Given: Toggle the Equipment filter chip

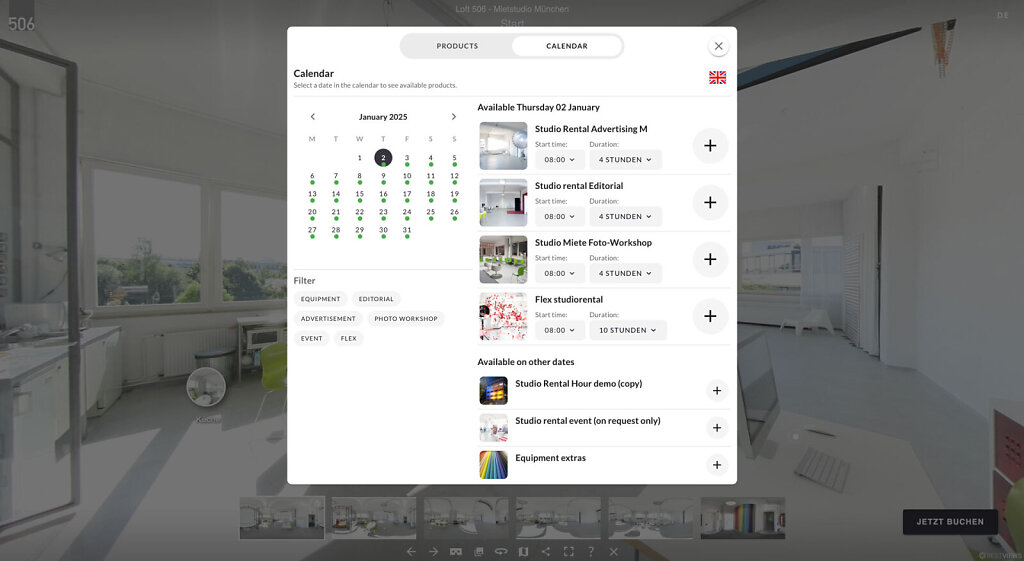Looking at the screenshot, I should pyautogui.click(x=321, y=299).
